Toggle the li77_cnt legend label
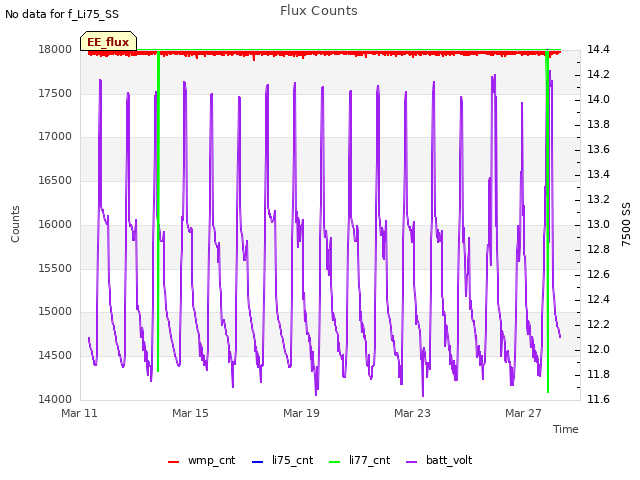Image resolution: width=640 pixels, height=480 pixels. coord(369,460)
